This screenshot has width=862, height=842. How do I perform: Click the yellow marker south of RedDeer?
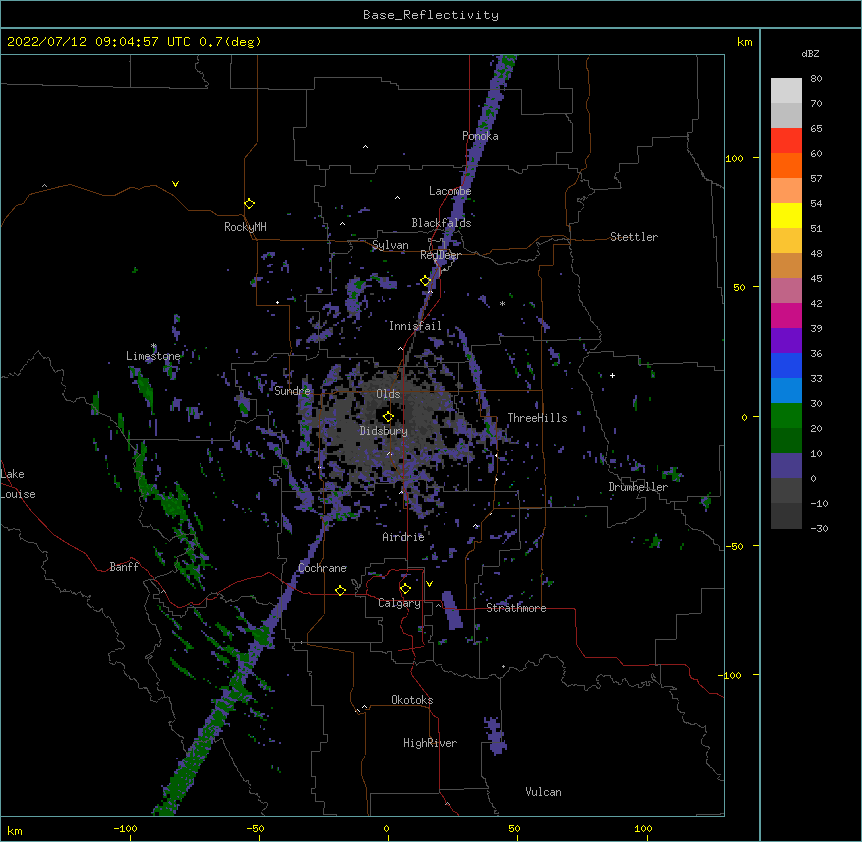pos(426,281)
